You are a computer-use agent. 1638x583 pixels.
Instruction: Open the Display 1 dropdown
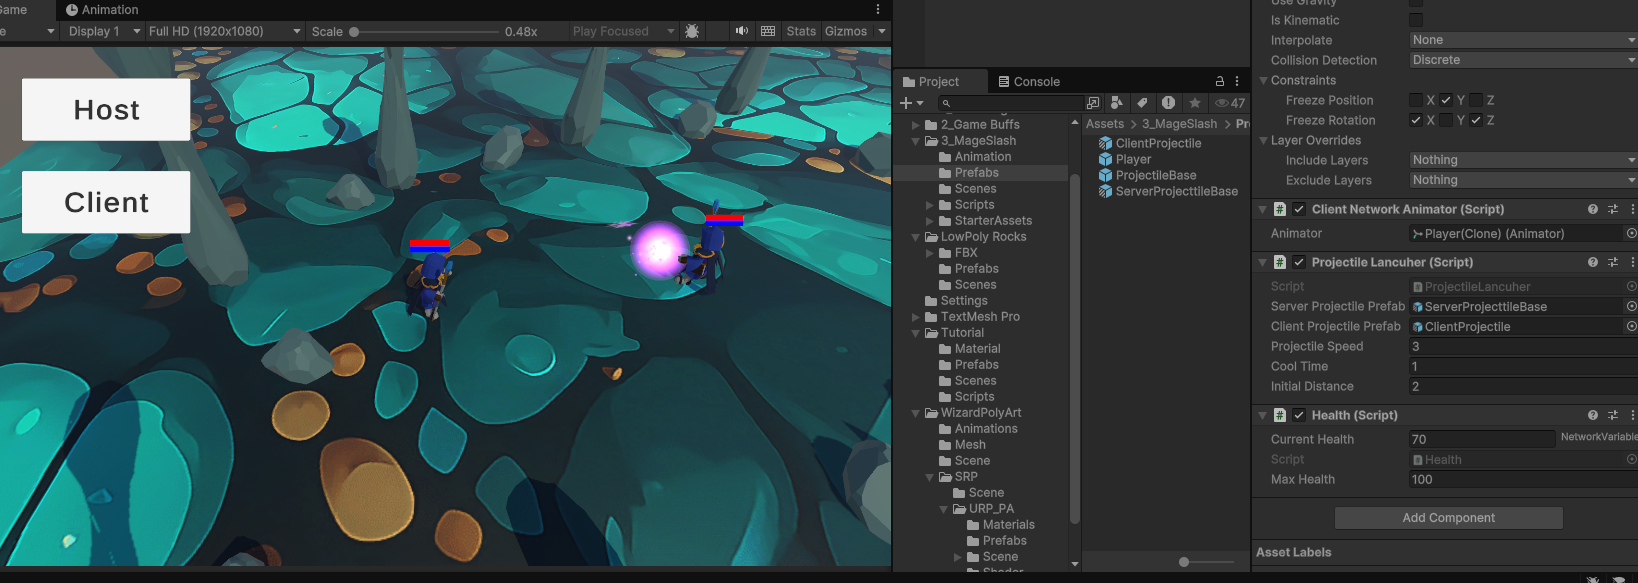pyautogui.click(x=103, y=31)
